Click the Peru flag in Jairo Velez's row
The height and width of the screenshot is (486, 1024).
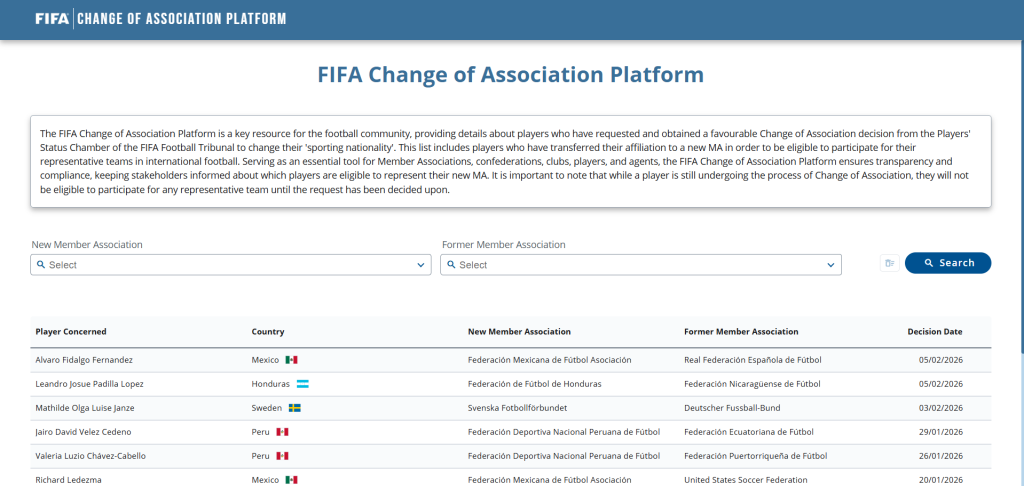click(282, 432)
